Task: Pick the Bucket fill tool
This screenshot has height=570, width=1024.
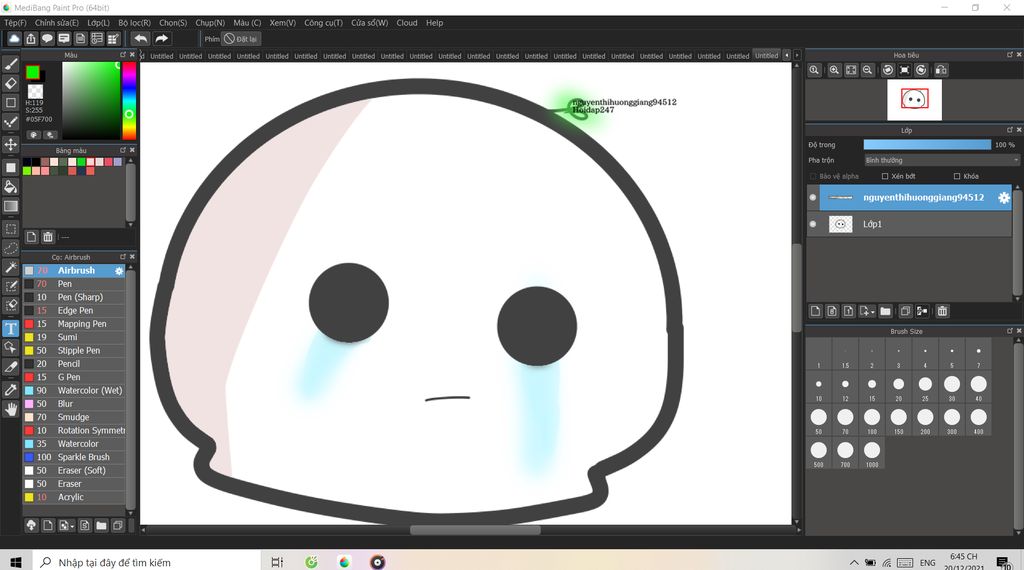Action: [11, 187]
